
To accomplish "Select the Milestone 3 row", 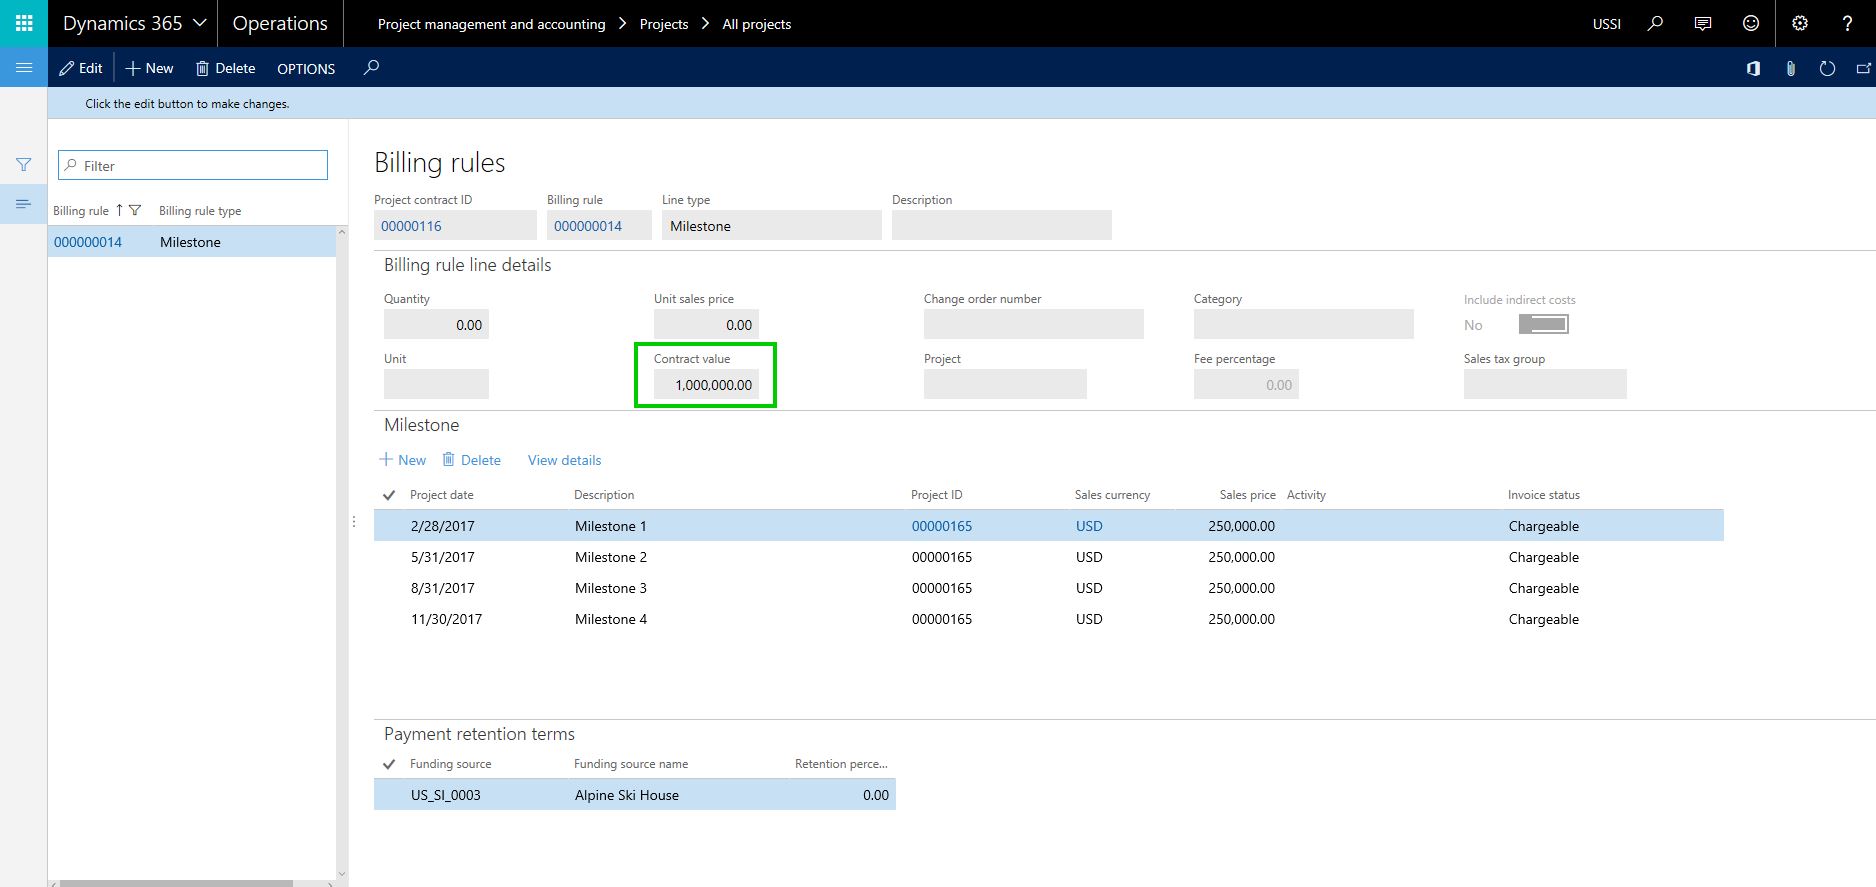I will [x=1048, y=588].
